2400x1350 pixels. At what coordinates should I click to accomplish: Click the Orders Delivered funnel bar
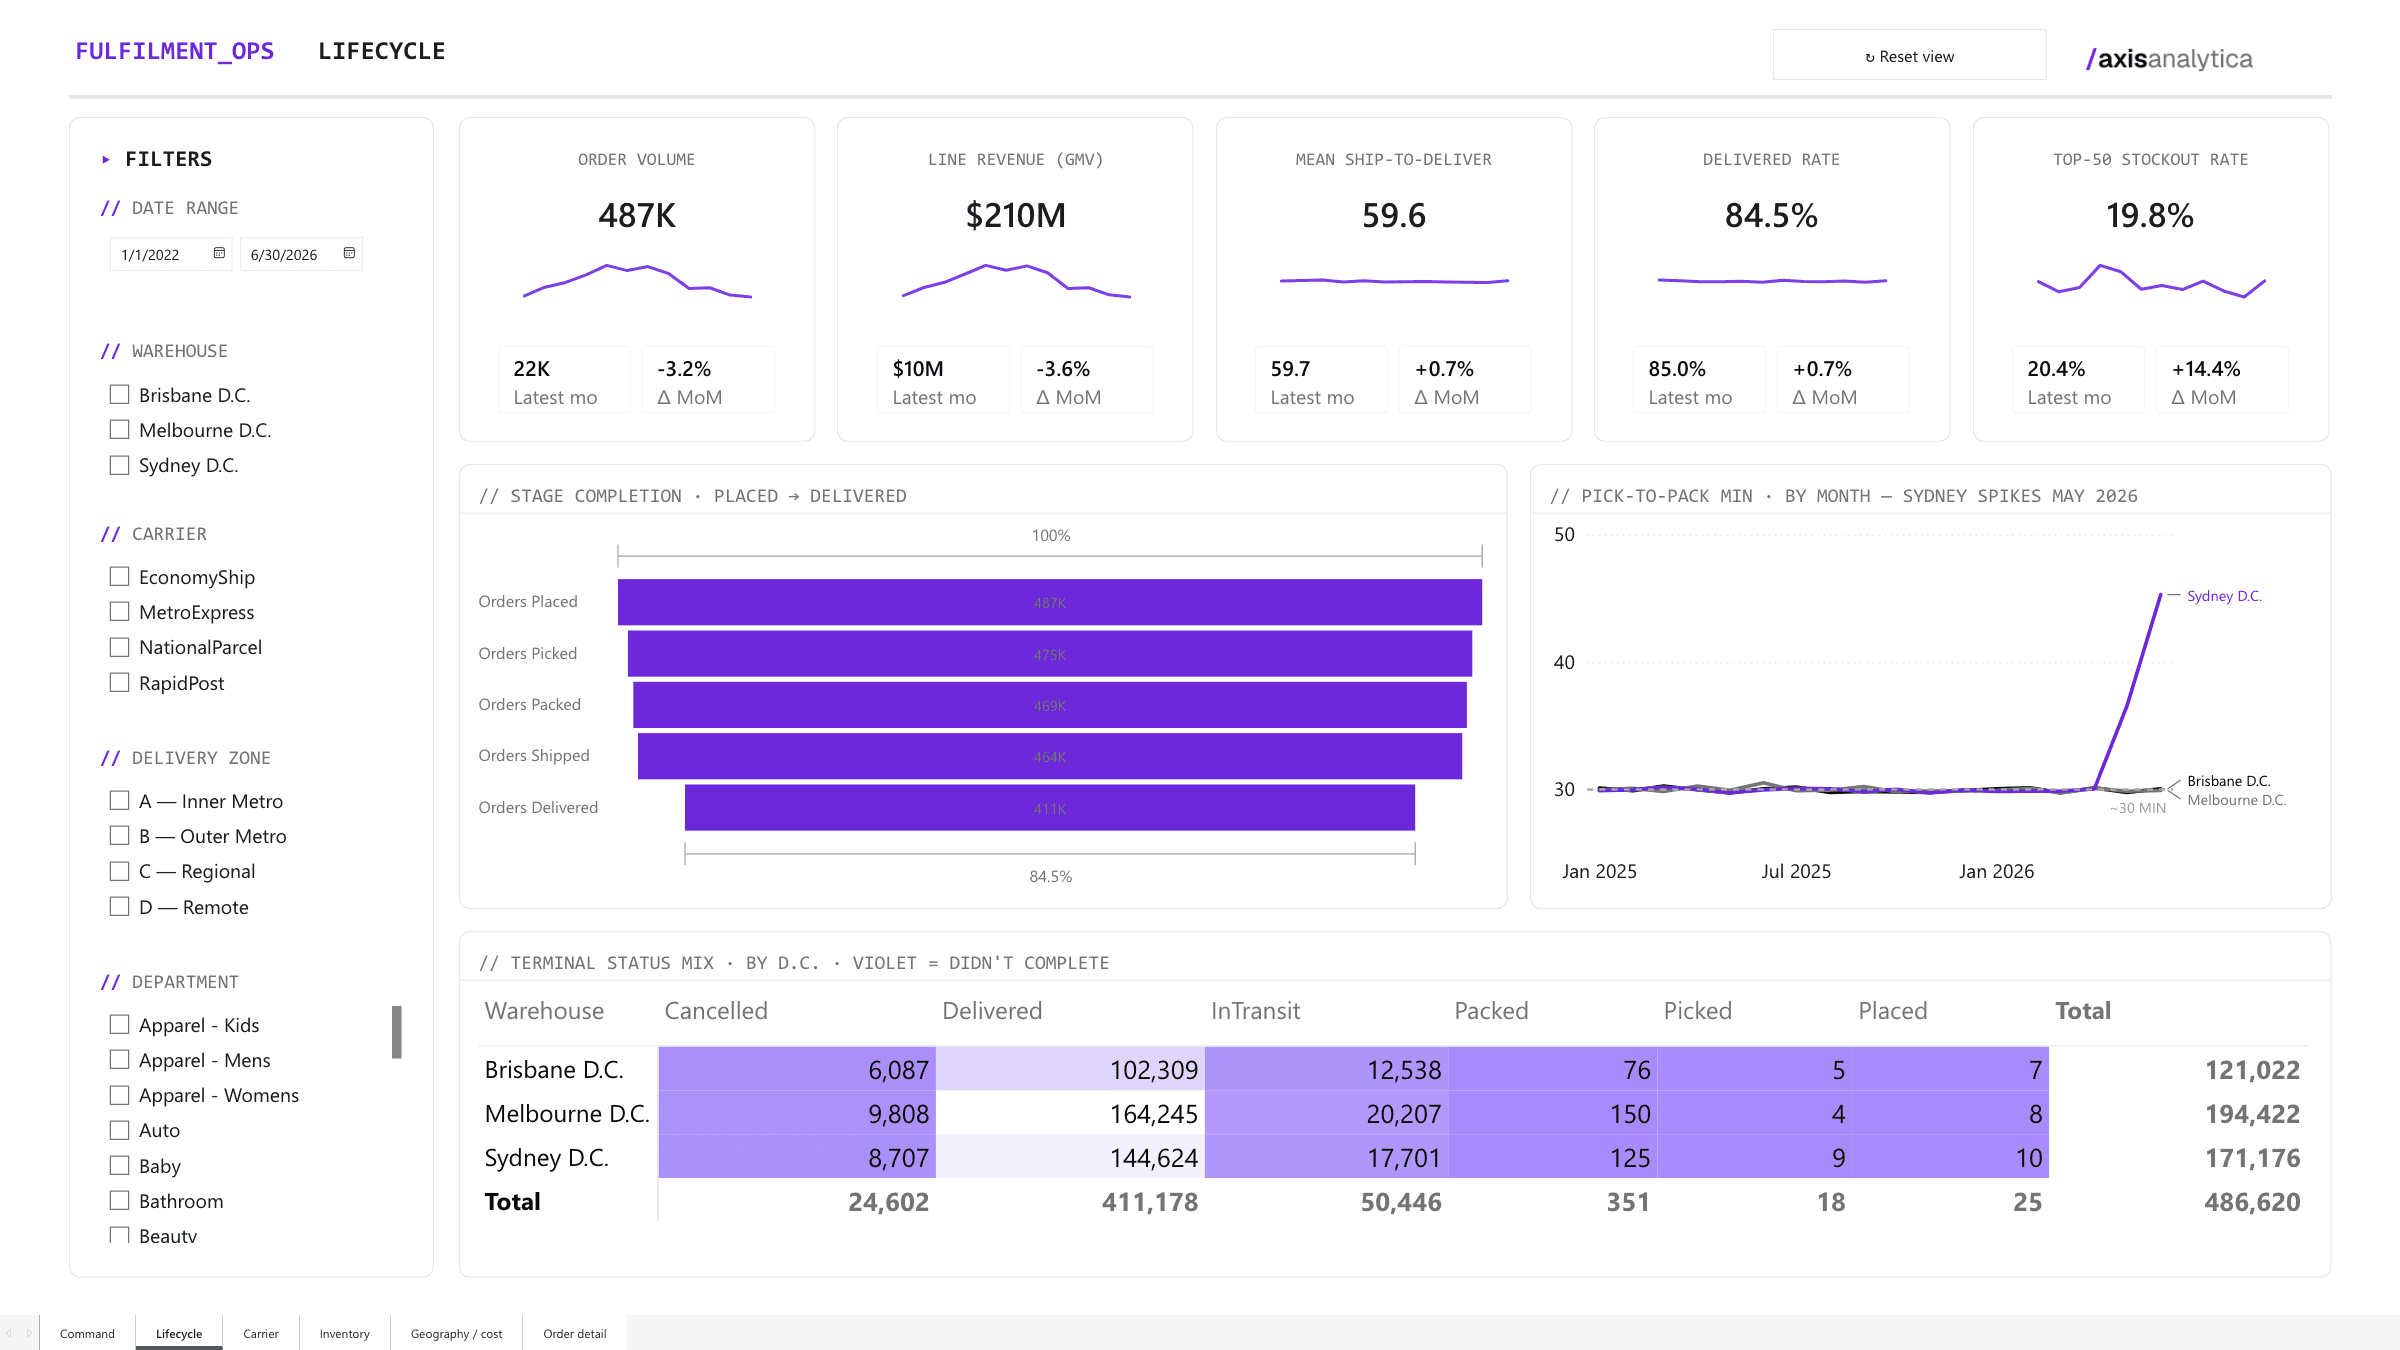pyautogui.click(x=1050, y=808)
